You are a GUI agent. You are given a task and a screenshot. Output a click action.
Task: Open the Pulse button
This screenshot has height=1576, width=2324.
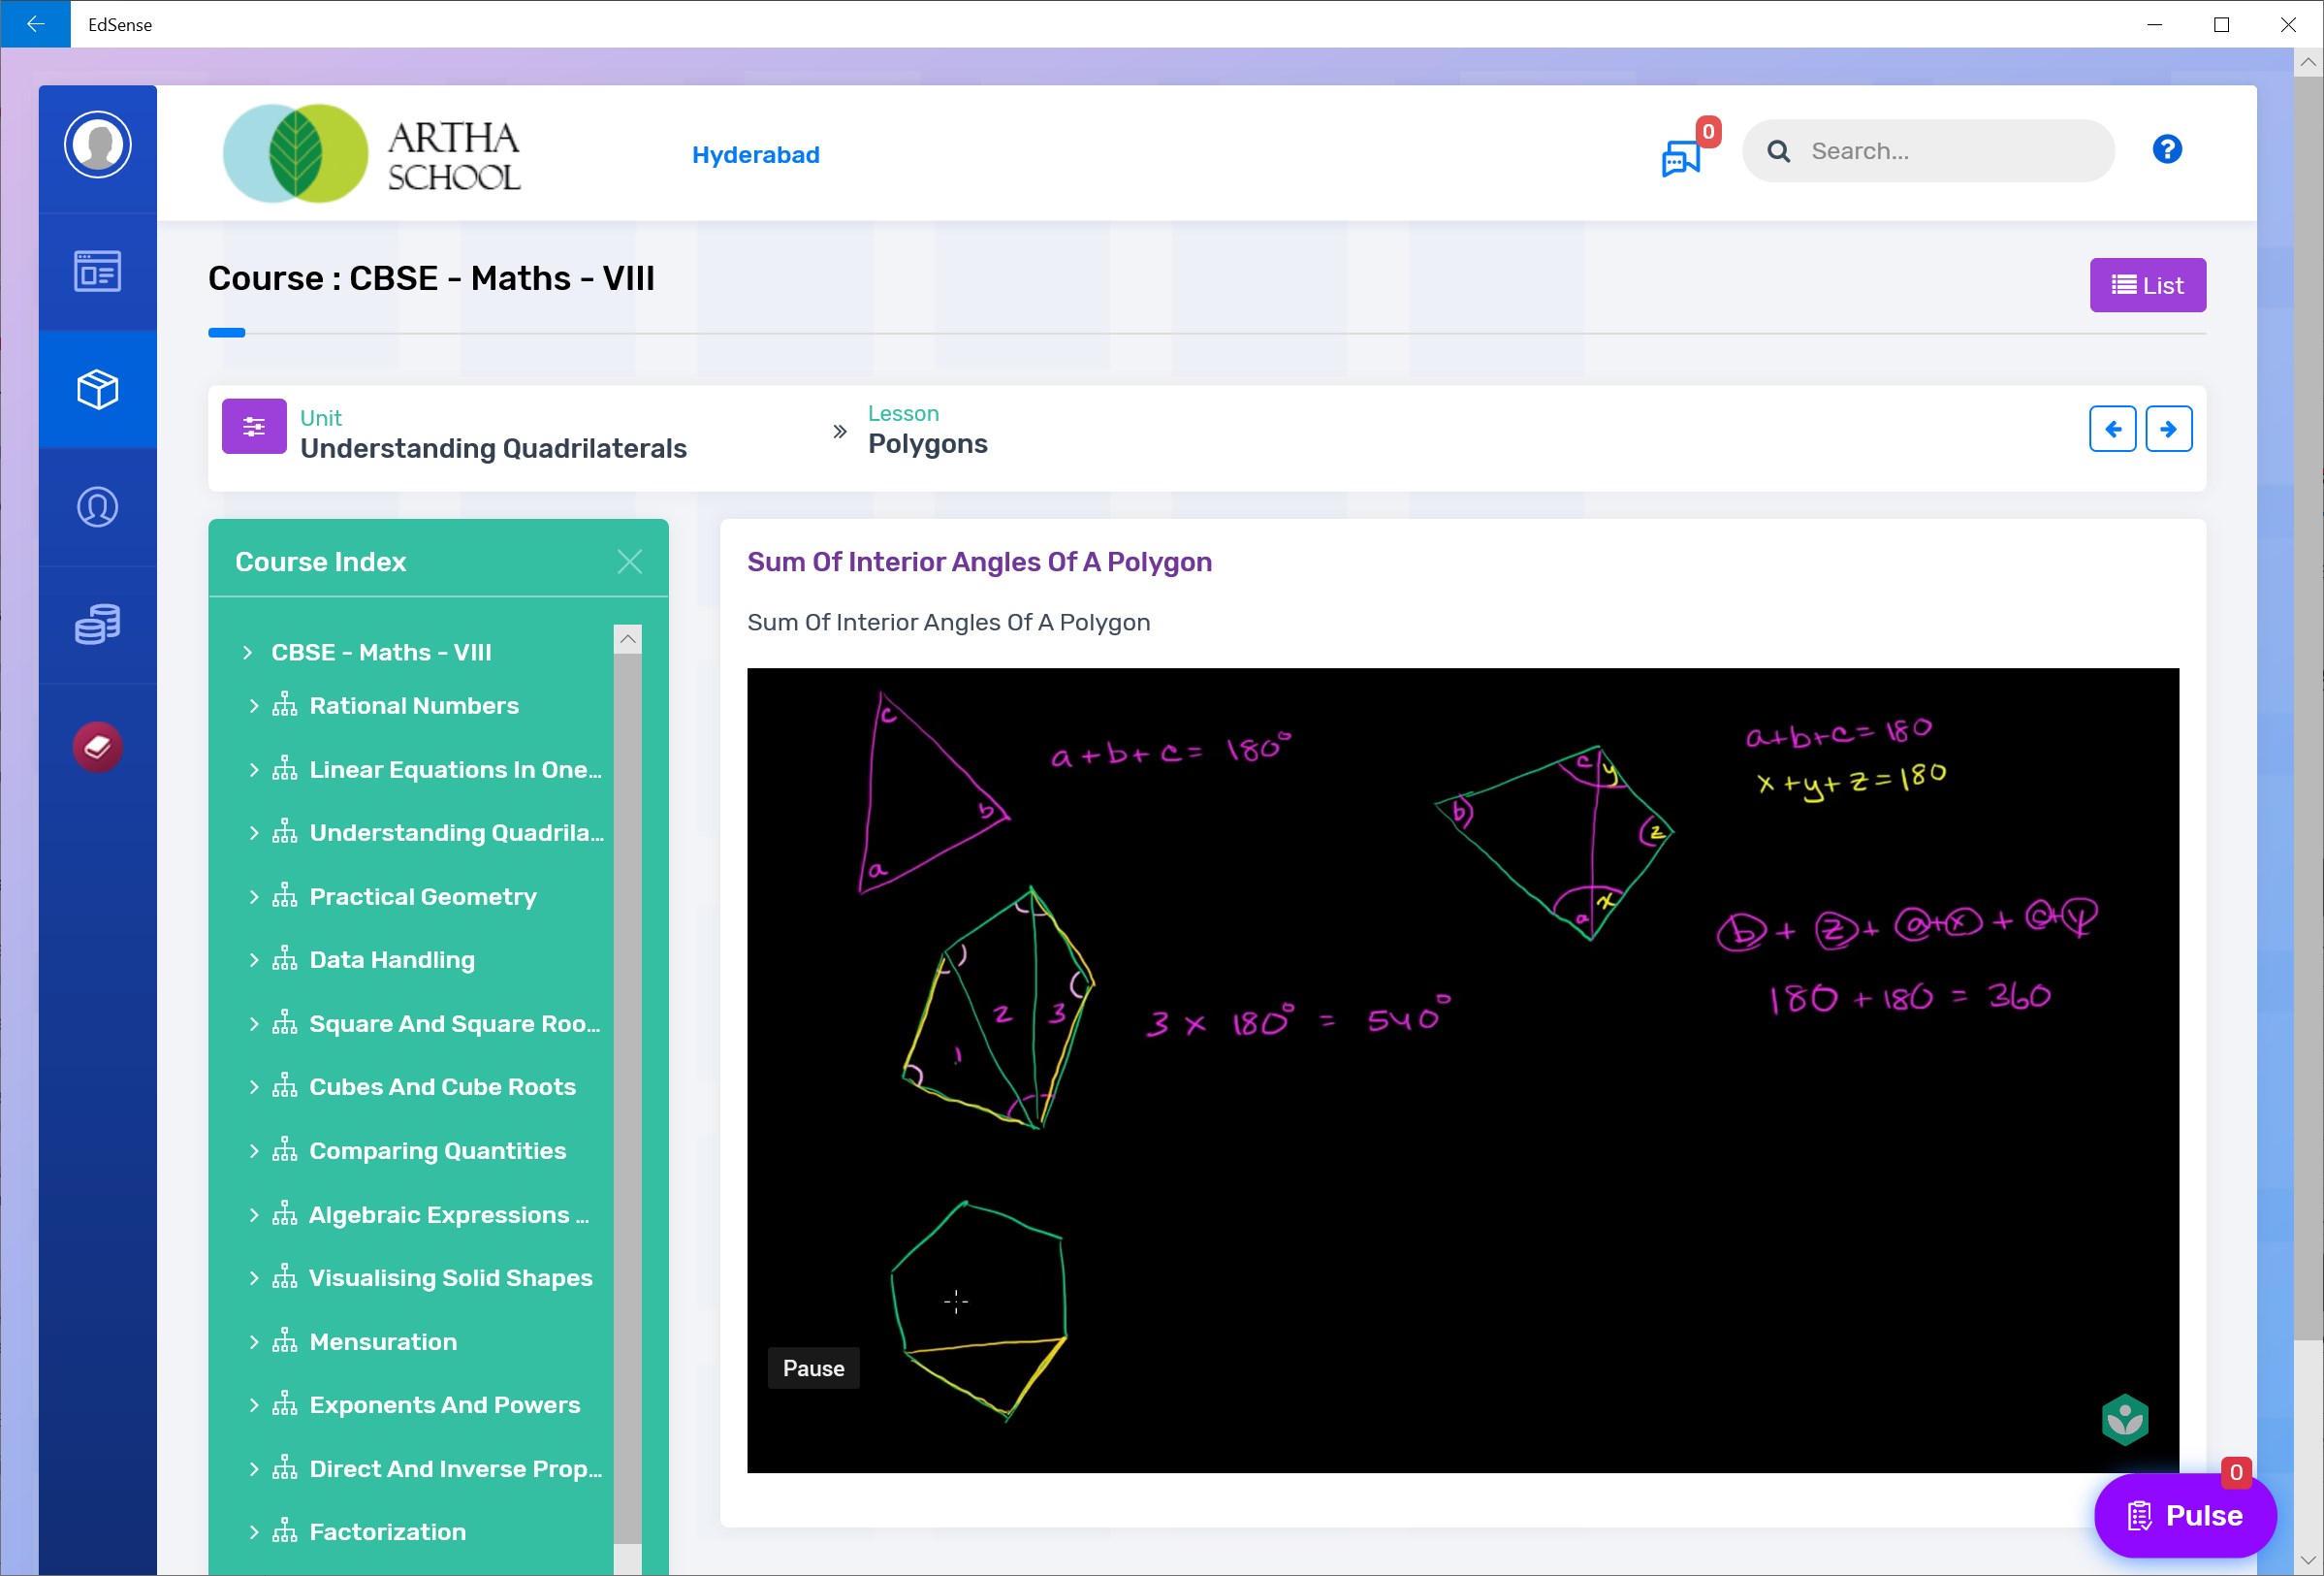coord(2184,1515)
